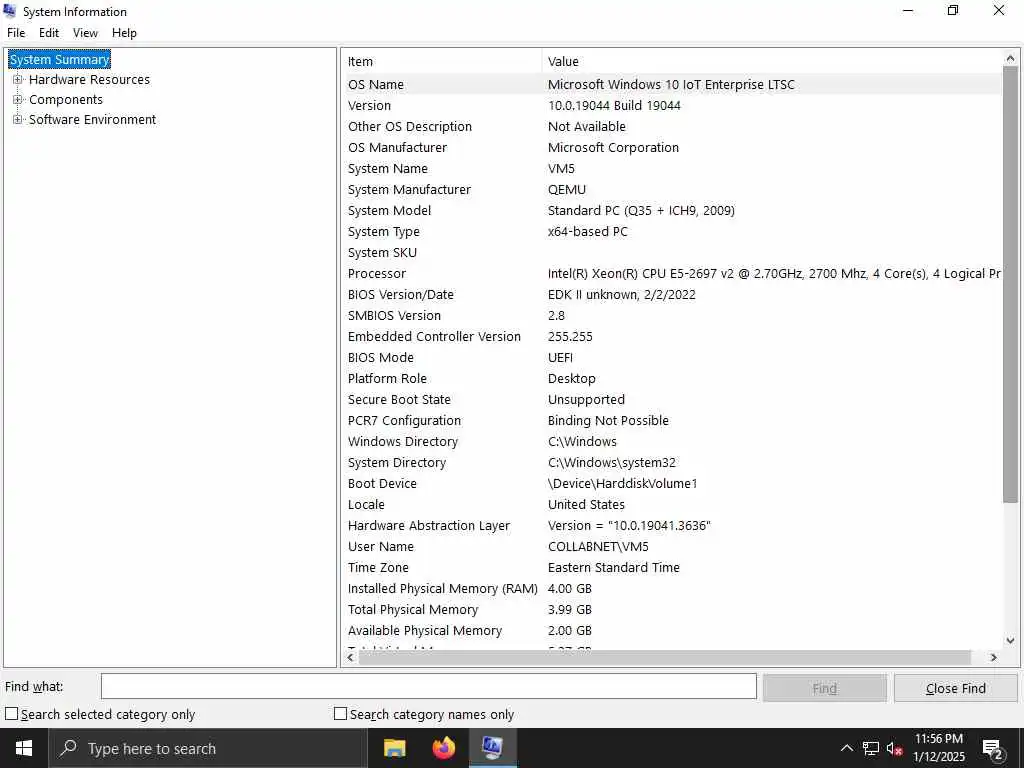The height and width of the screenshot is (768, 1024).
Task: Open the Windows Start menu
Action: 24,748
